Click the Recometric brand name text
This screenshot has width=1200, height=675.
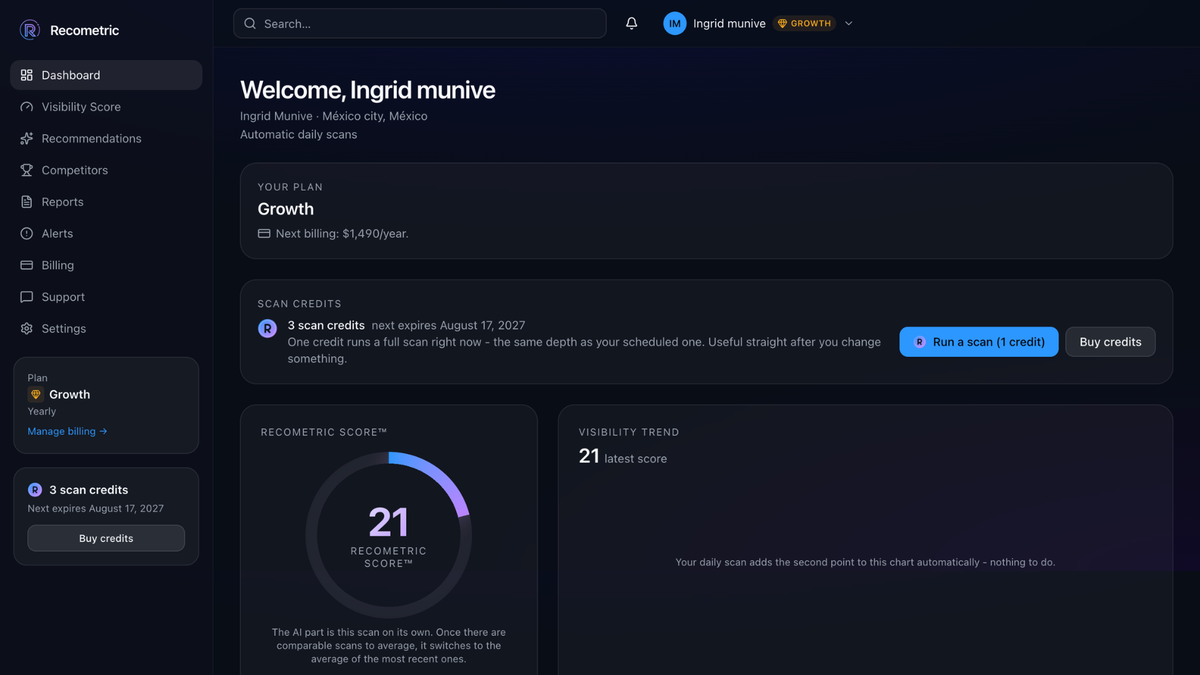pyautogui.click(x=85, y=30)
